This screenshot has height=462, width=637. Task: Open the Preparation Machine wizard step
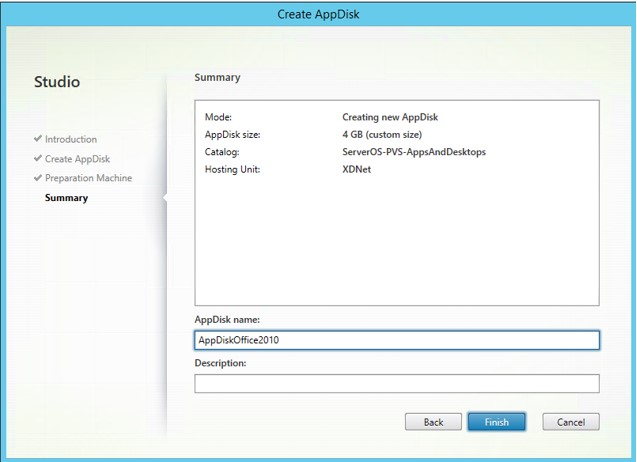(88, 178)
